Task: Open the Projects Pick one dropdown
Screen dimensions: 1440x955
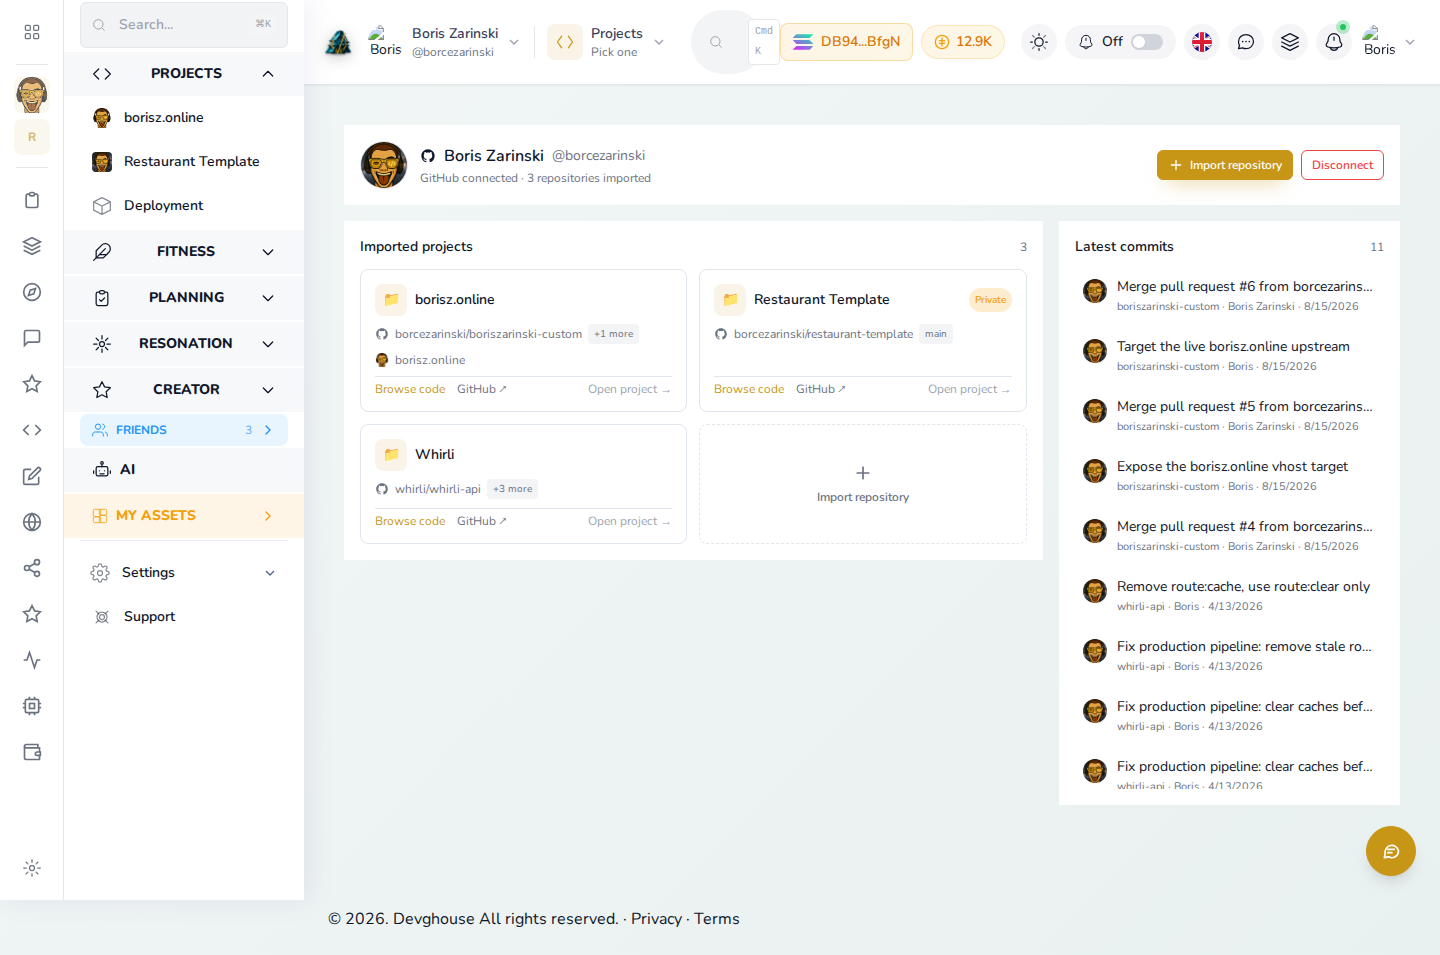Action: pos(606,42)
